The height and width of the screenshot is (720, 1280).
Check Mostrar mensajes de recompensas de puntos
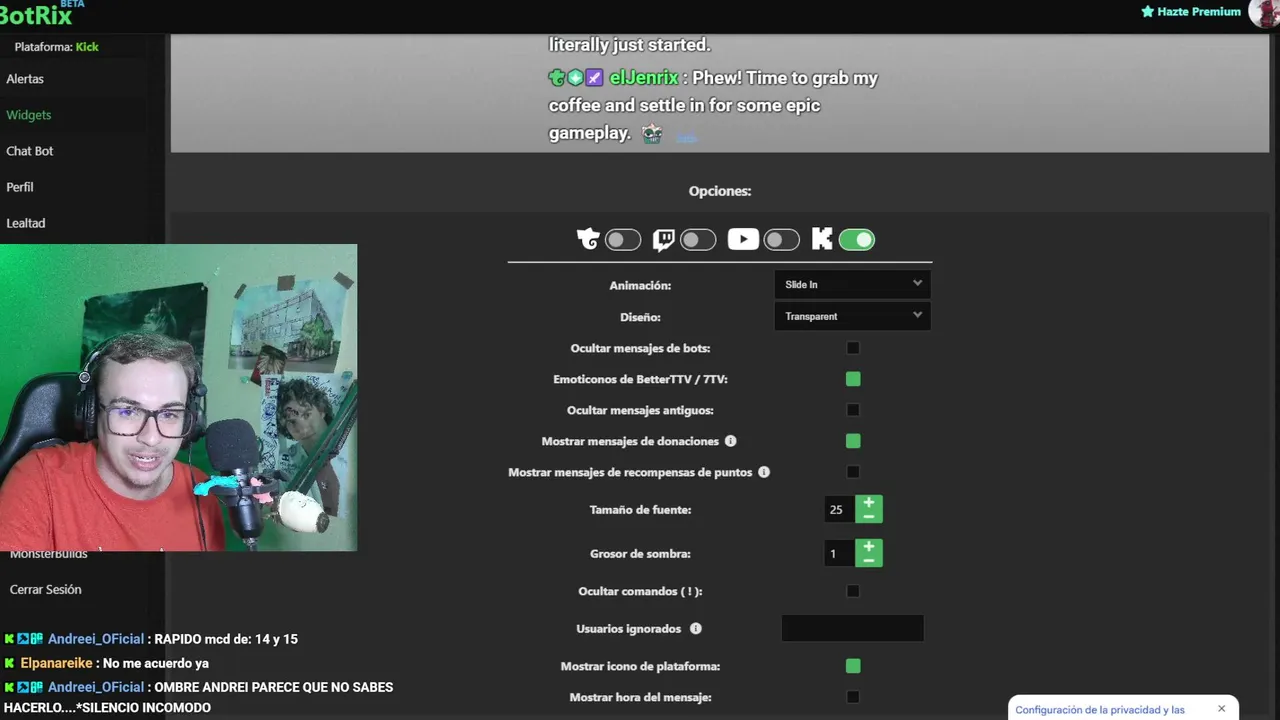[853, 472]
